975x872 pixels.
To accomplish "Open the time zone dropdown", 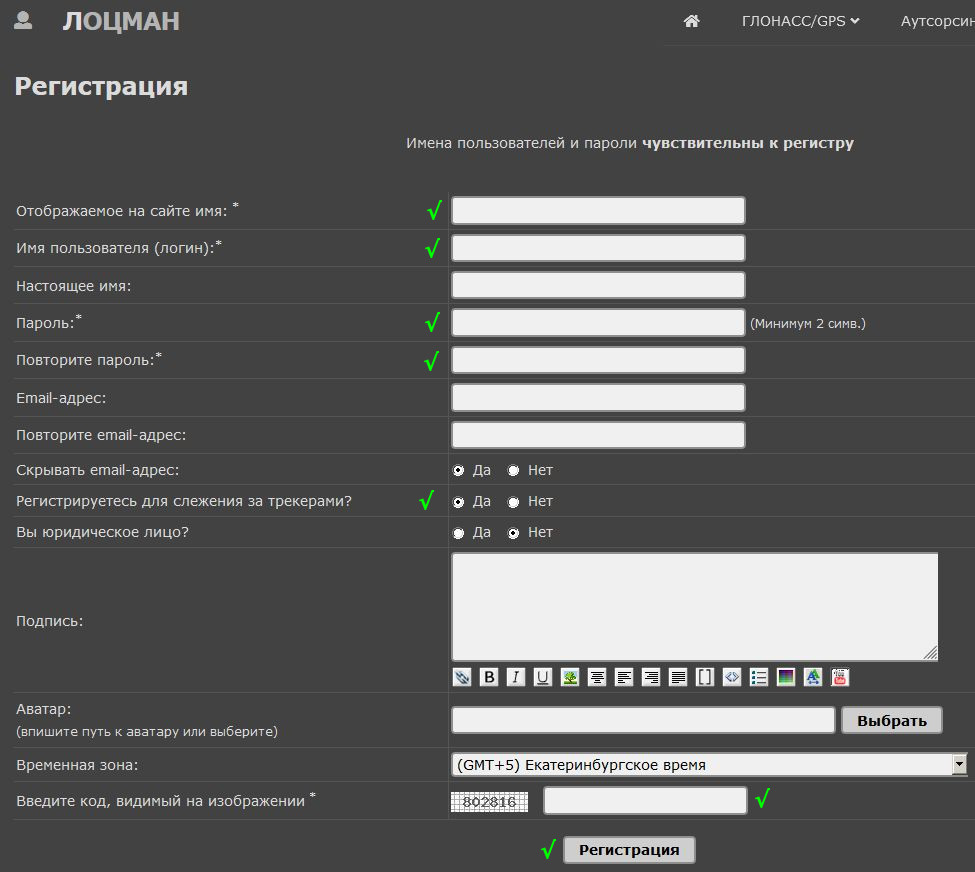I will [x=959, y=765].
